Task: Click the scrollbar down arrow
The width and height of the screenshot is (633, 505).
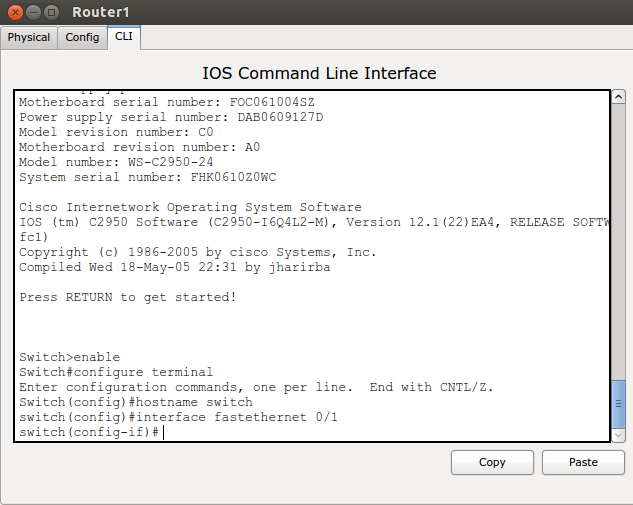Action: [618, 436]
